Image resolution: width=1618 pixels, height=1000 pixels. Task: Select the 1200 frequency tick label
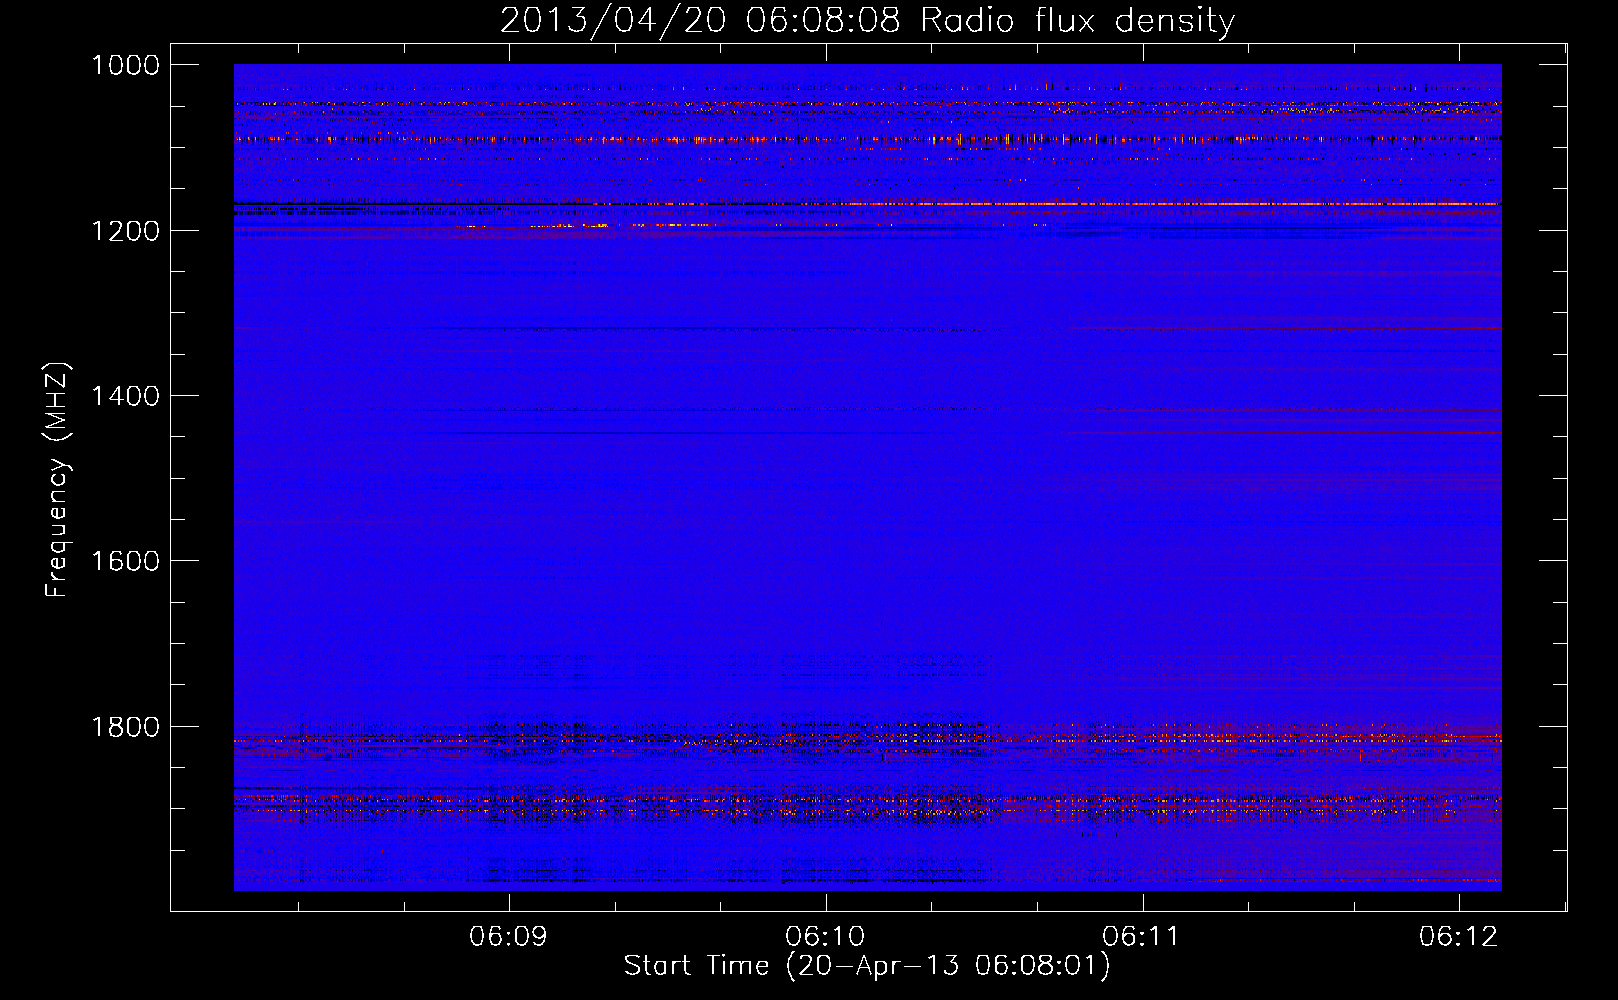click(x=126, y=231)
